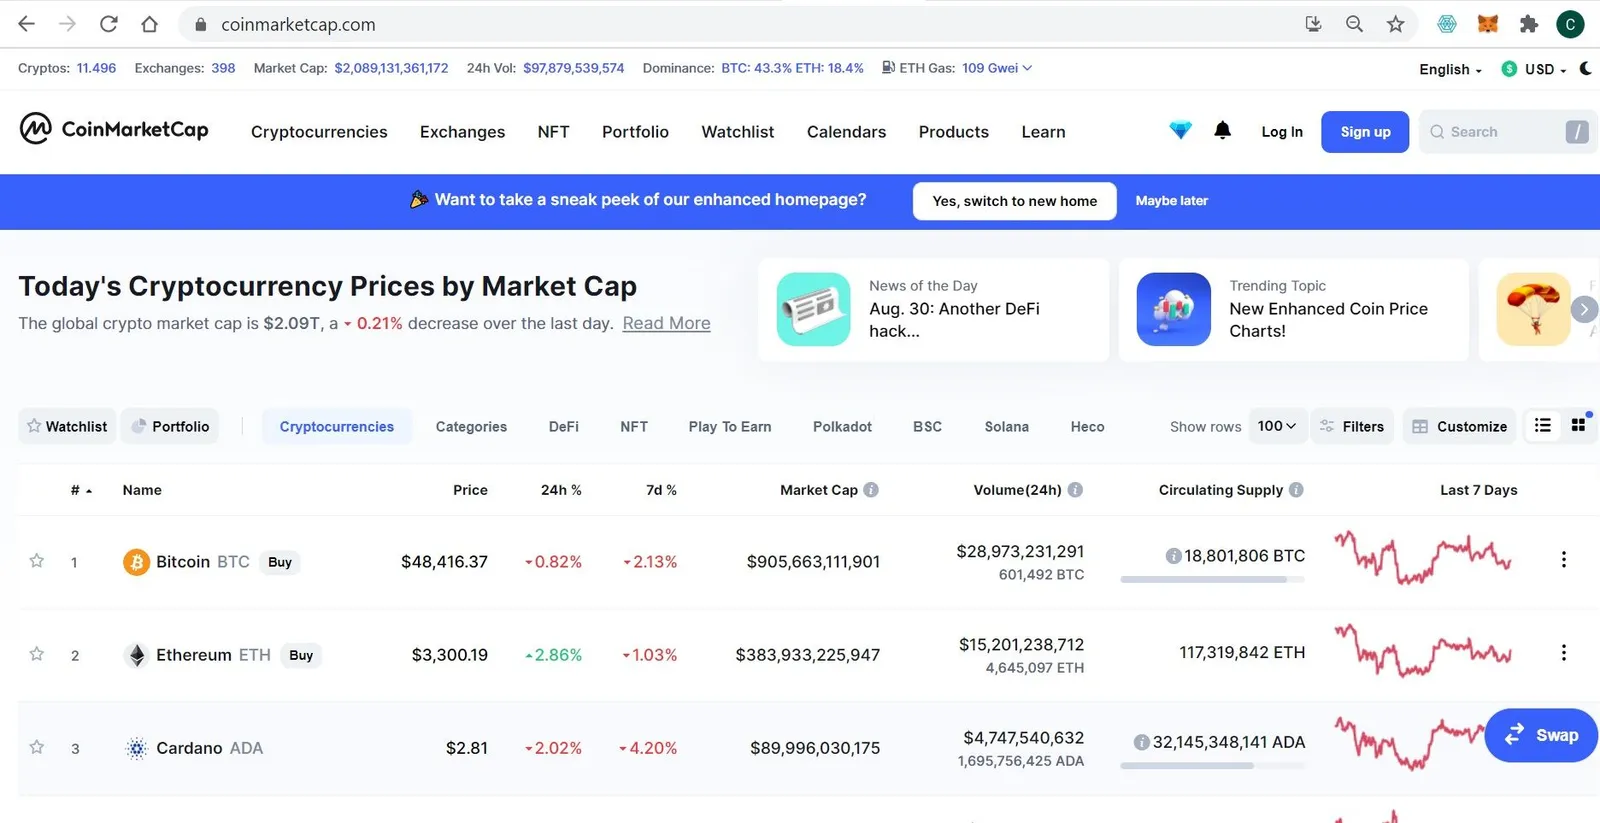This screenshot has height=823, width=1600.
Task: Star Ethereum for the watchlist
Action: click(37, 654)
